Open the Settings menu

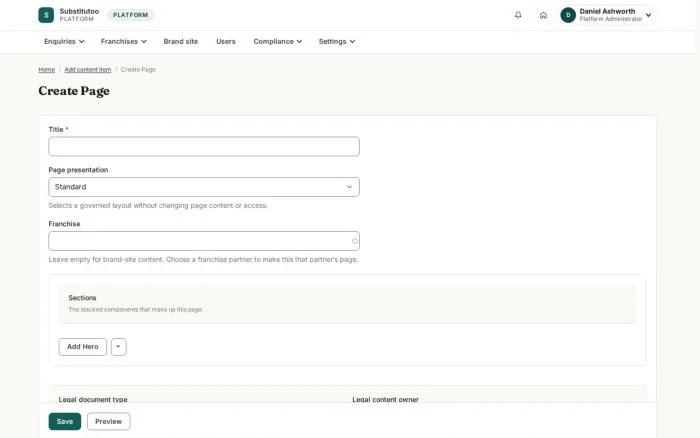[337, 42]
